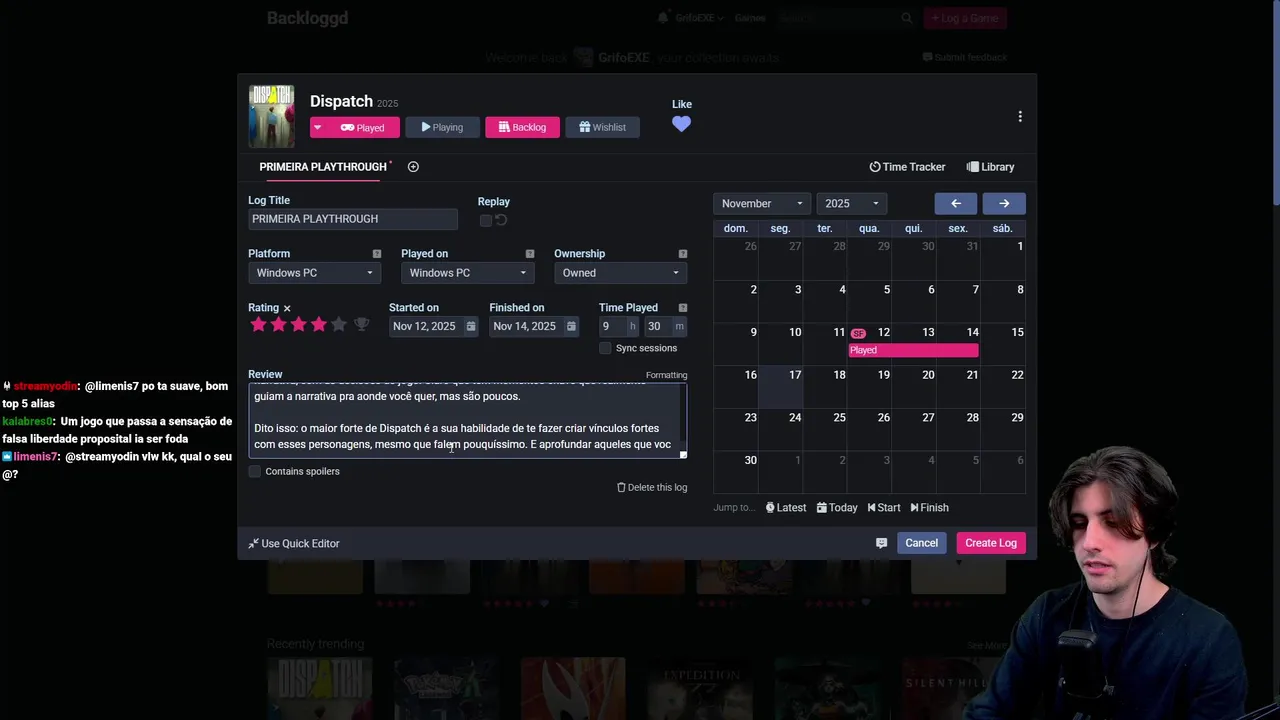Toggle the Wishlist status button
The width and height of the screenshot is (1280, 720).
[602, 127]
